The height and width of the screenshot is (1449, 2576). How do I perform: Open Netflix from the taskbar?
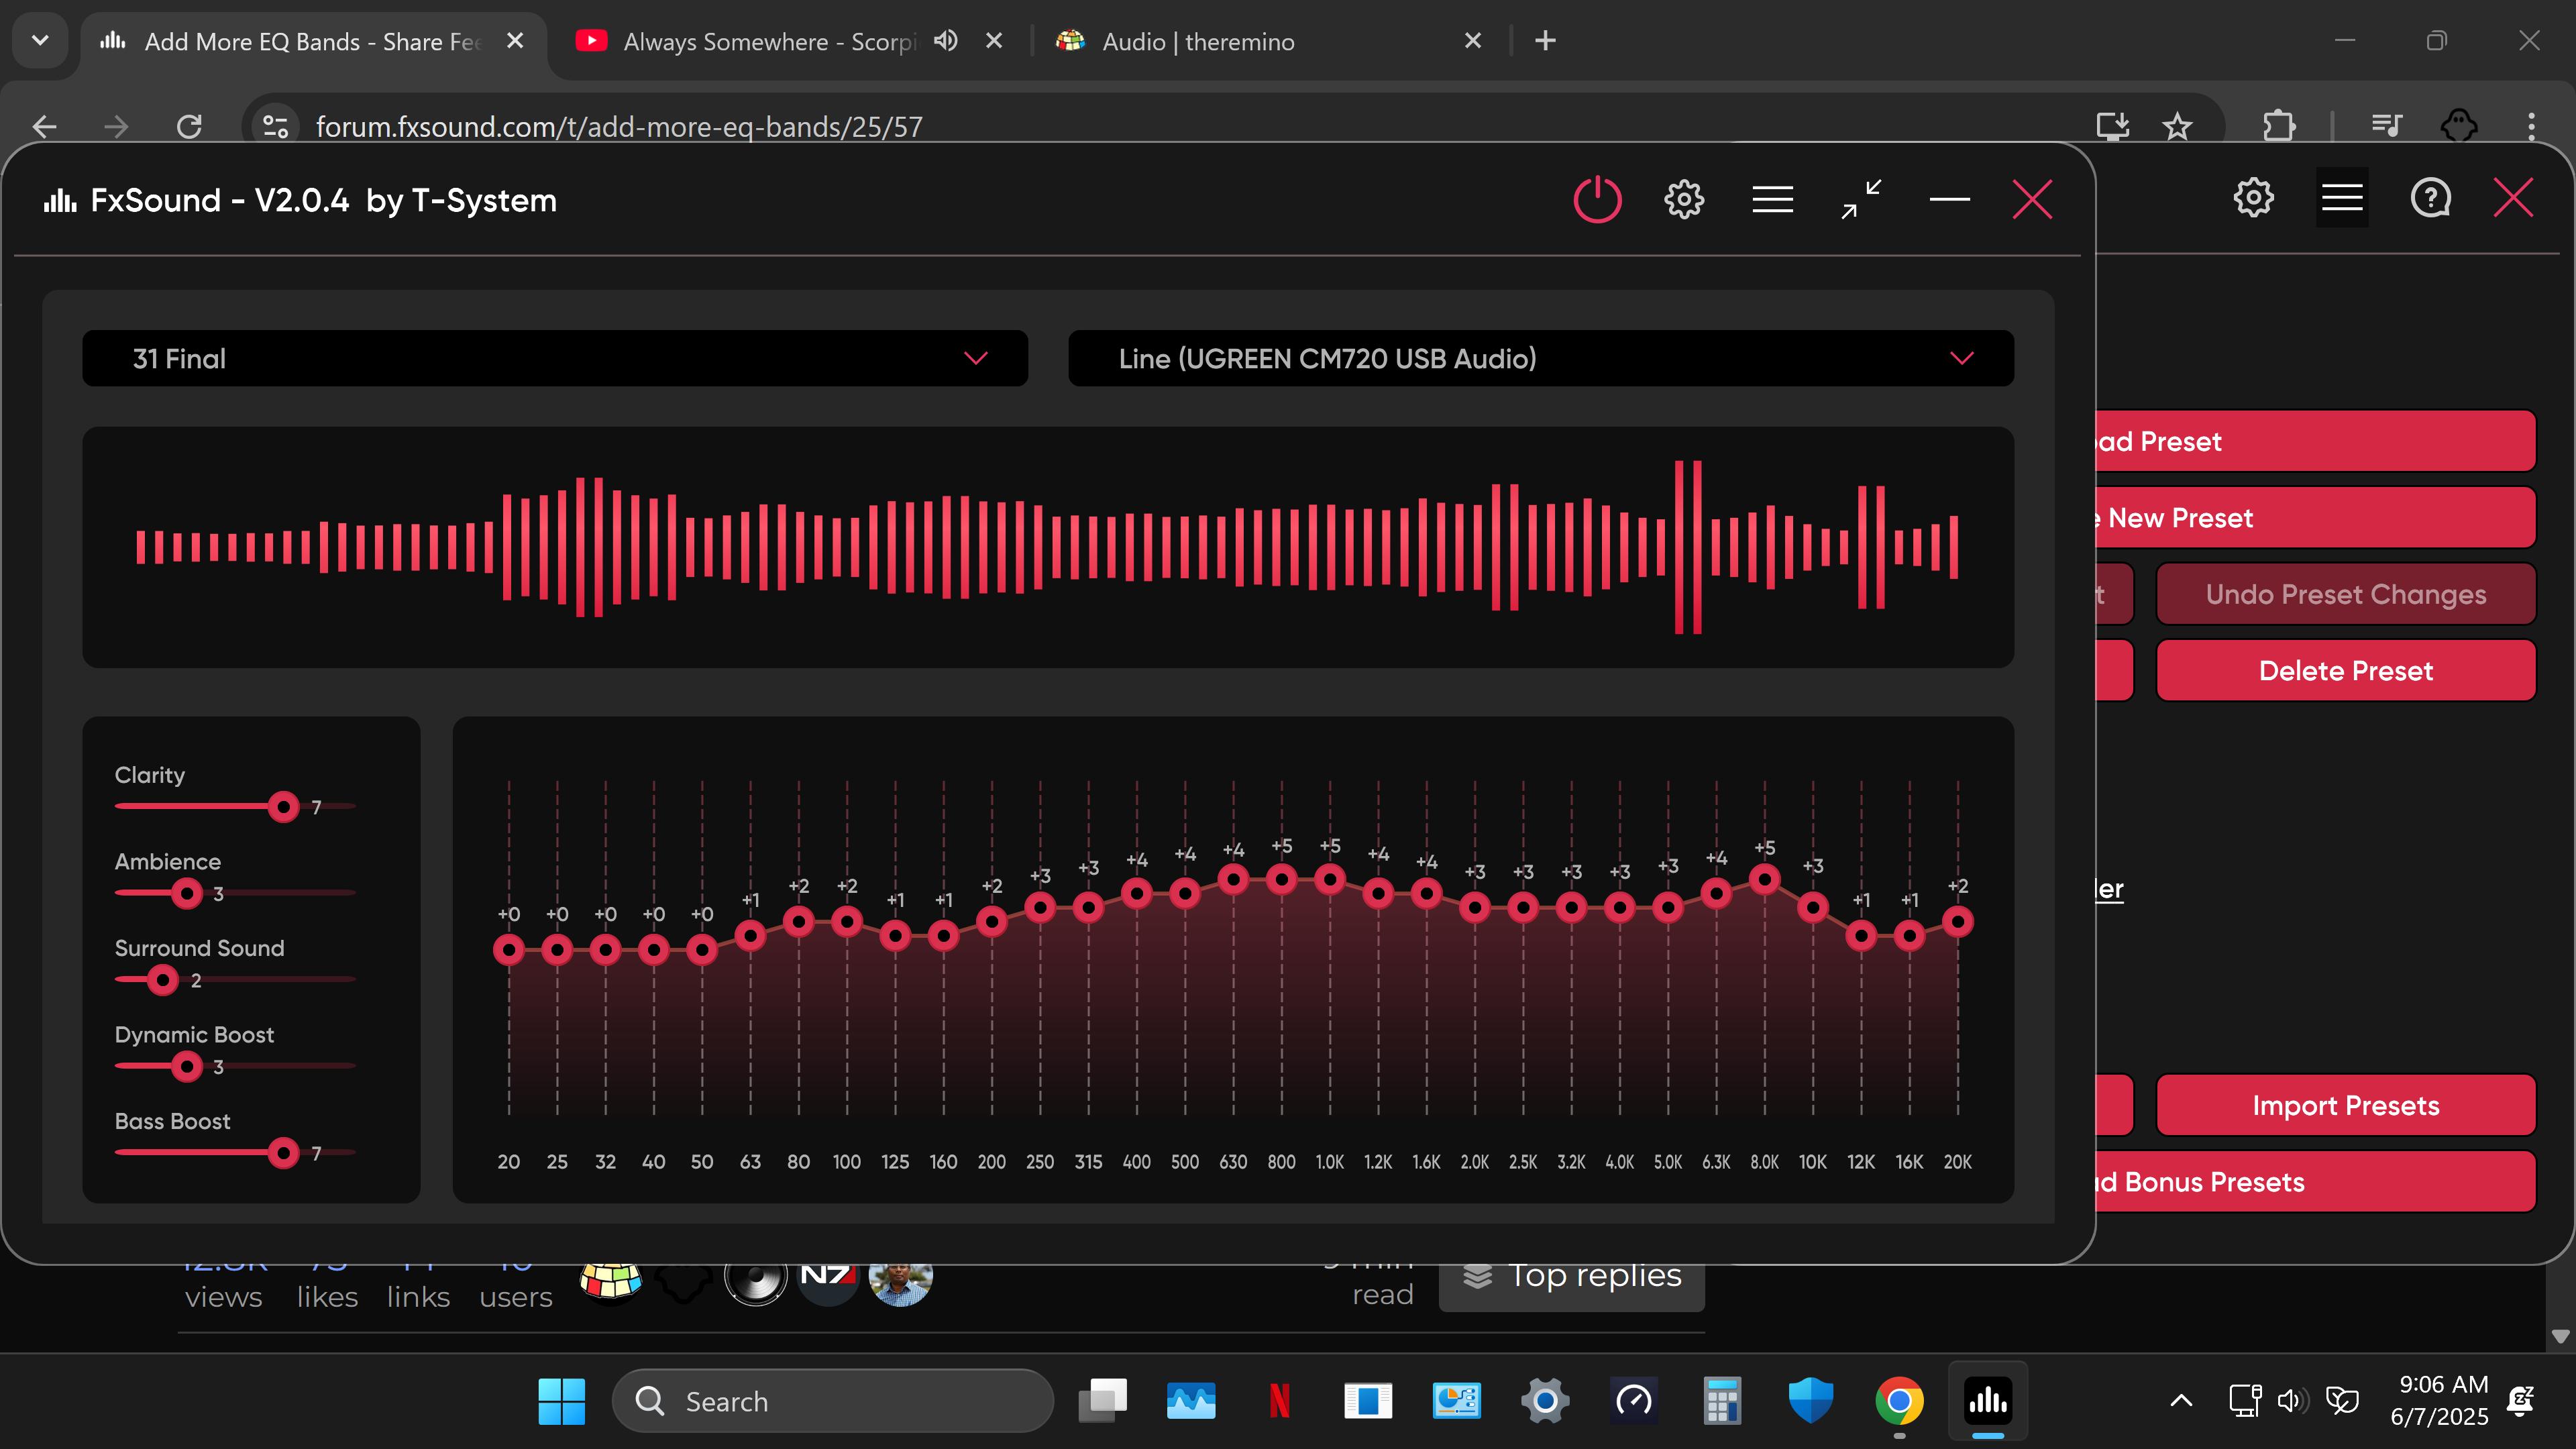tap(1279, 1401)
